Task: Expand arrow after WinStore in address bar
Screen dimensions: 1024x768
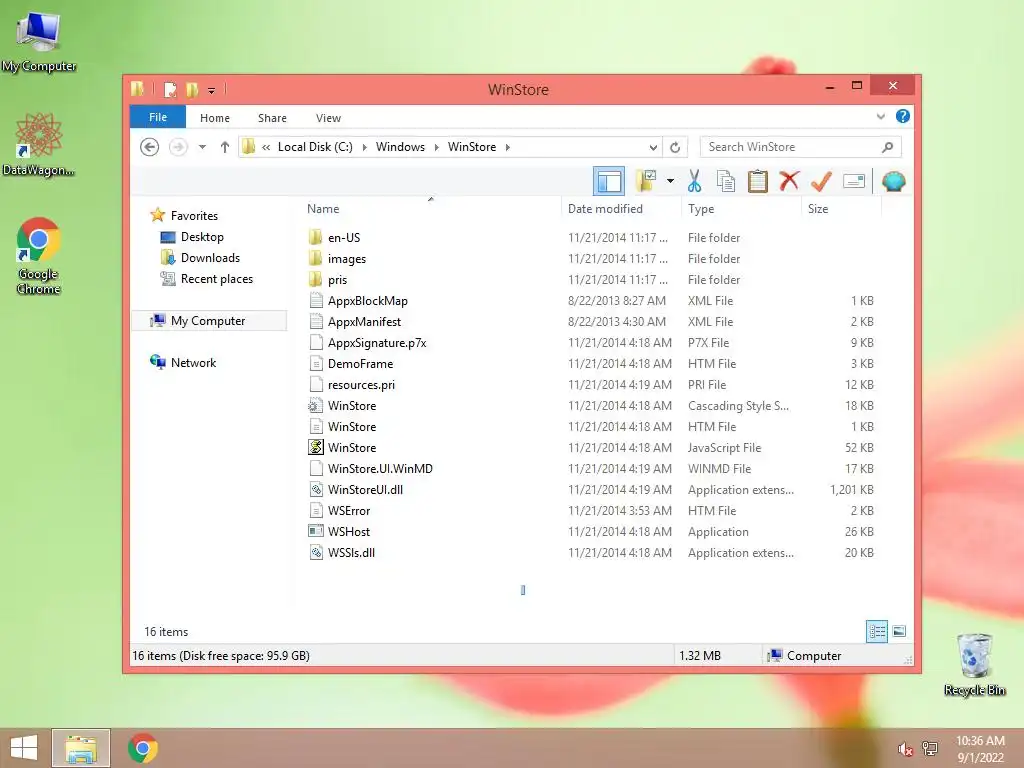Action: click(507, 147)
